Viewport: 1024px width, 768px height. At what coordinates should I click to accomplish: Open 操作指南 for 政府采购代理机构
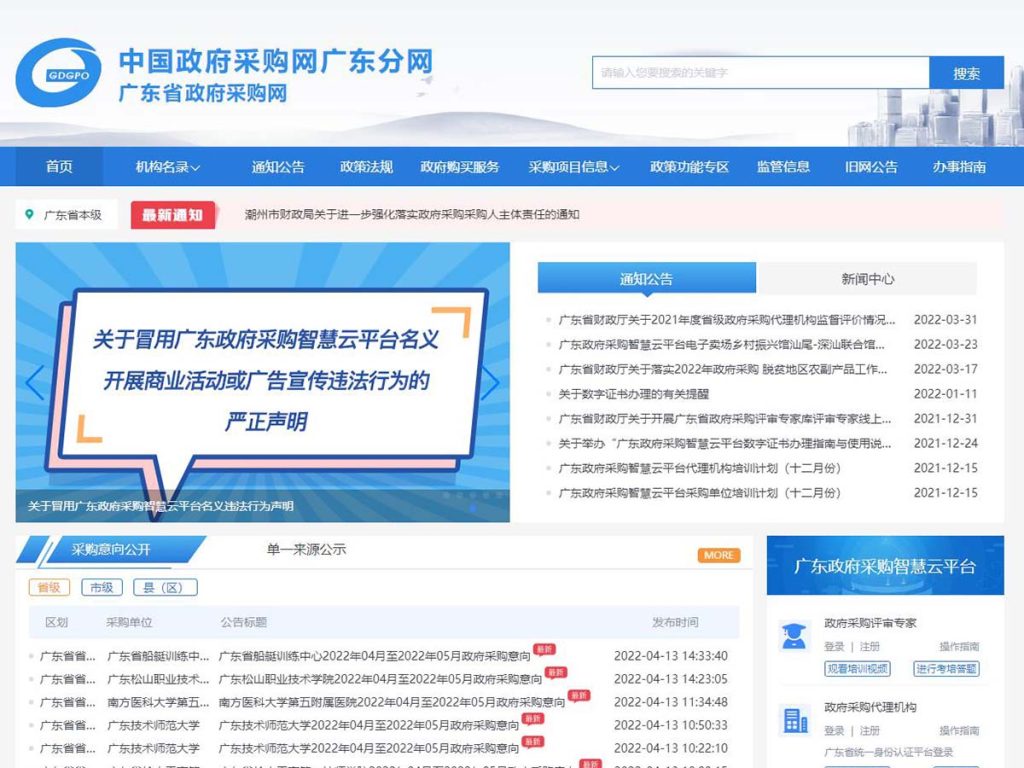point(959,731)
